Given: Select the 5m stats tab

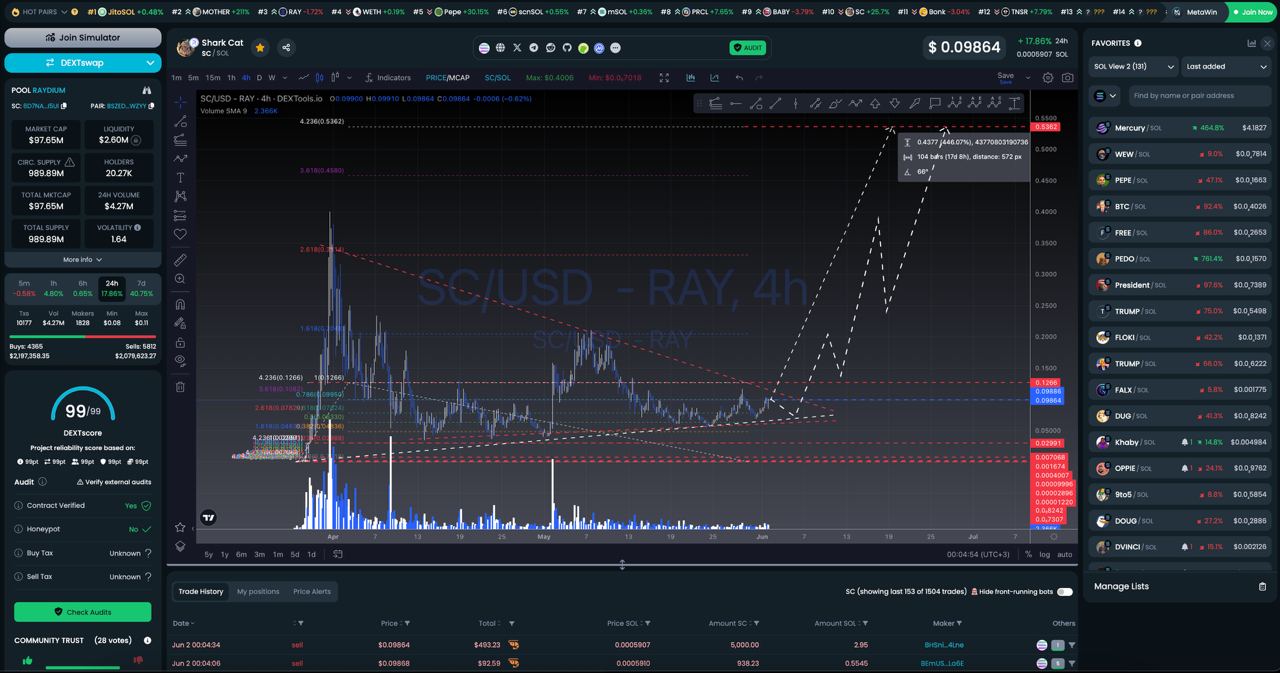Looking at the screenshot, I should (24, 288).
